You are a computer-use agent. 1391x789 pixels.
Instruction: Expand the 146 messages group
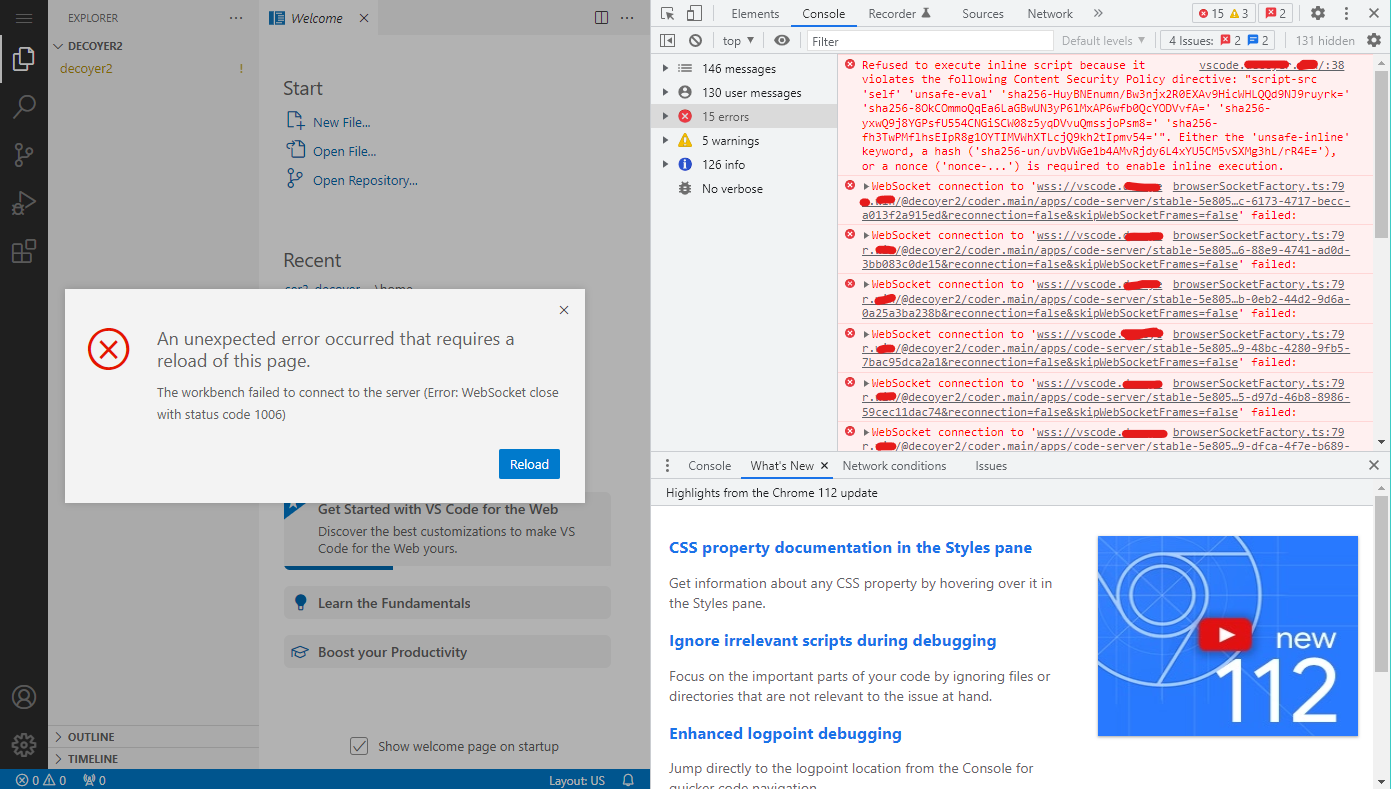click(x=666, y=69)
